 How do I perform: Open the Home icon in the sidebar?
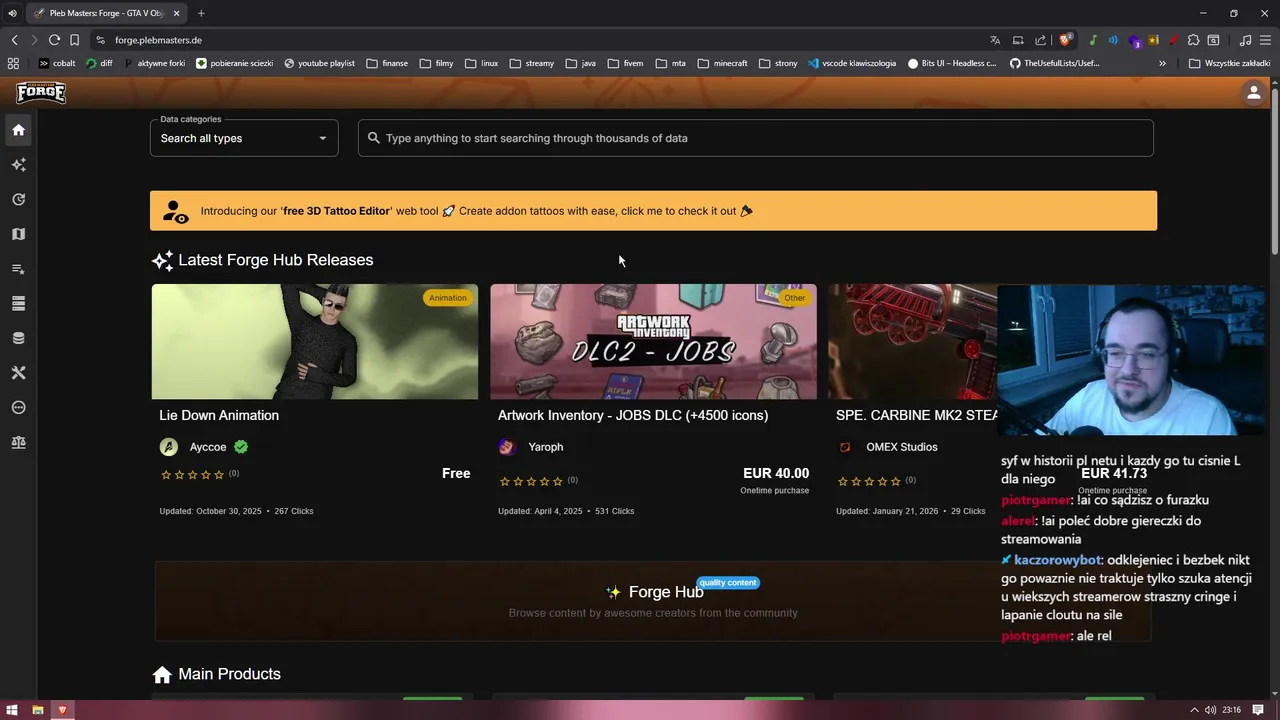pos(18,130)
